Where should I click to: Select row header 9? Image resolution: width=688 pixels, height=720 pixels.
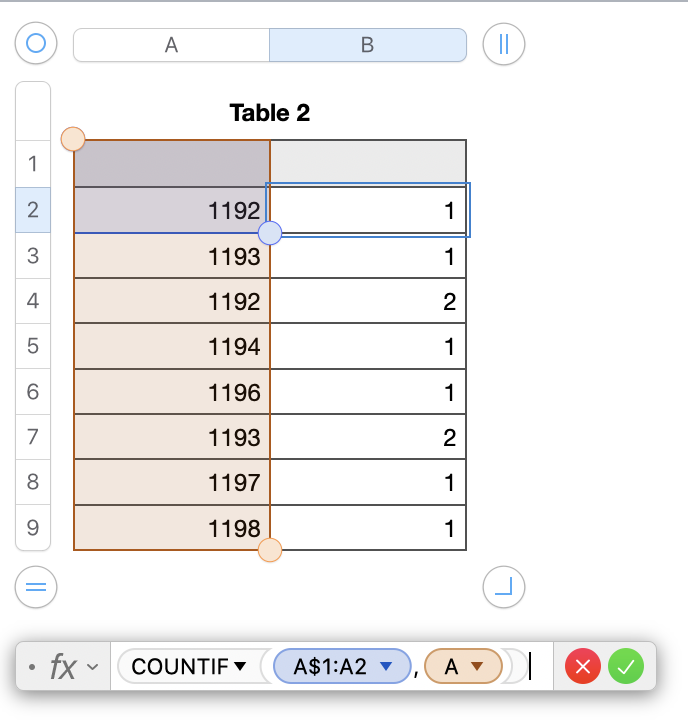tap(33, 527)
